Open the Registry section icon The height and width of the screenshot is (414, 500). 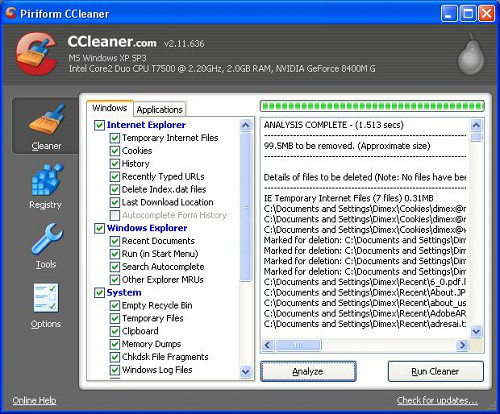[47, 180]
